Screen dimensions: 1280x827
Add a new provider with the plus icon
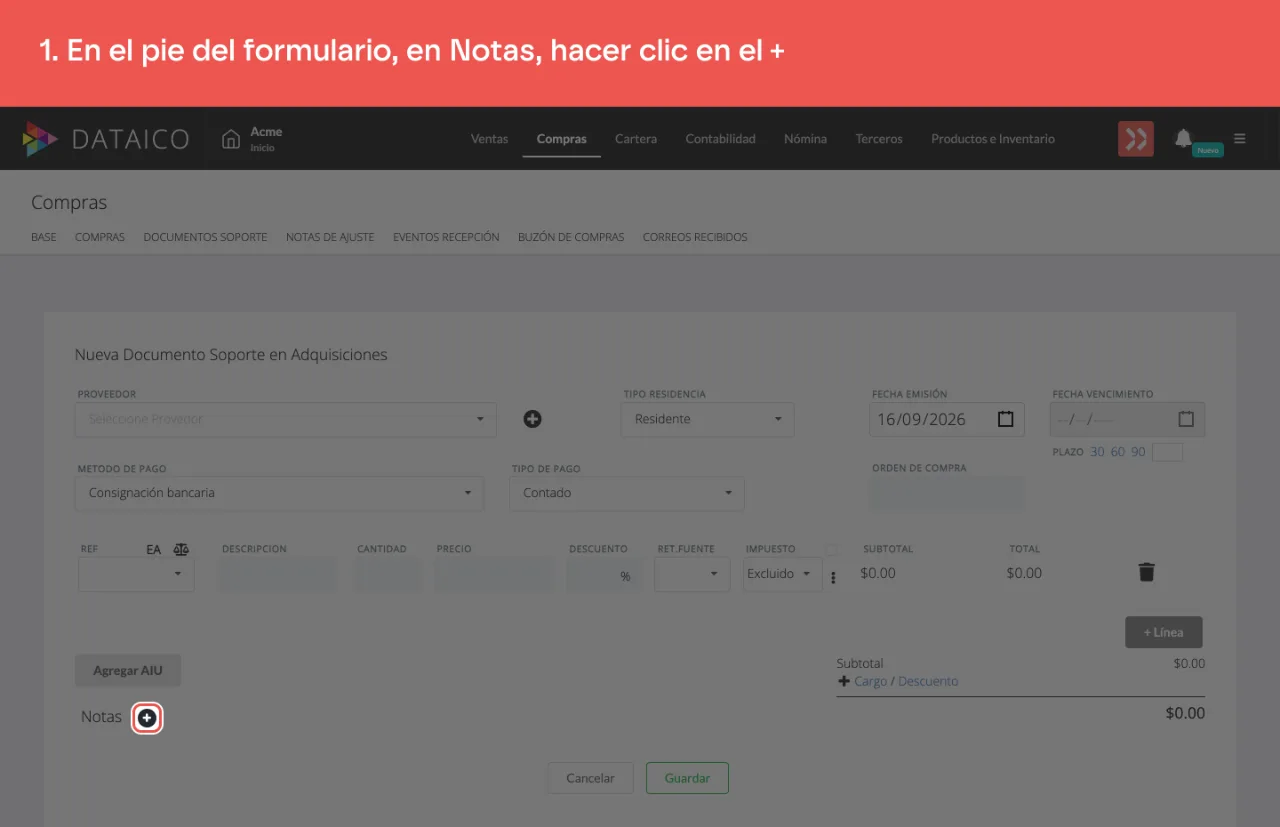tap(533, 419)
